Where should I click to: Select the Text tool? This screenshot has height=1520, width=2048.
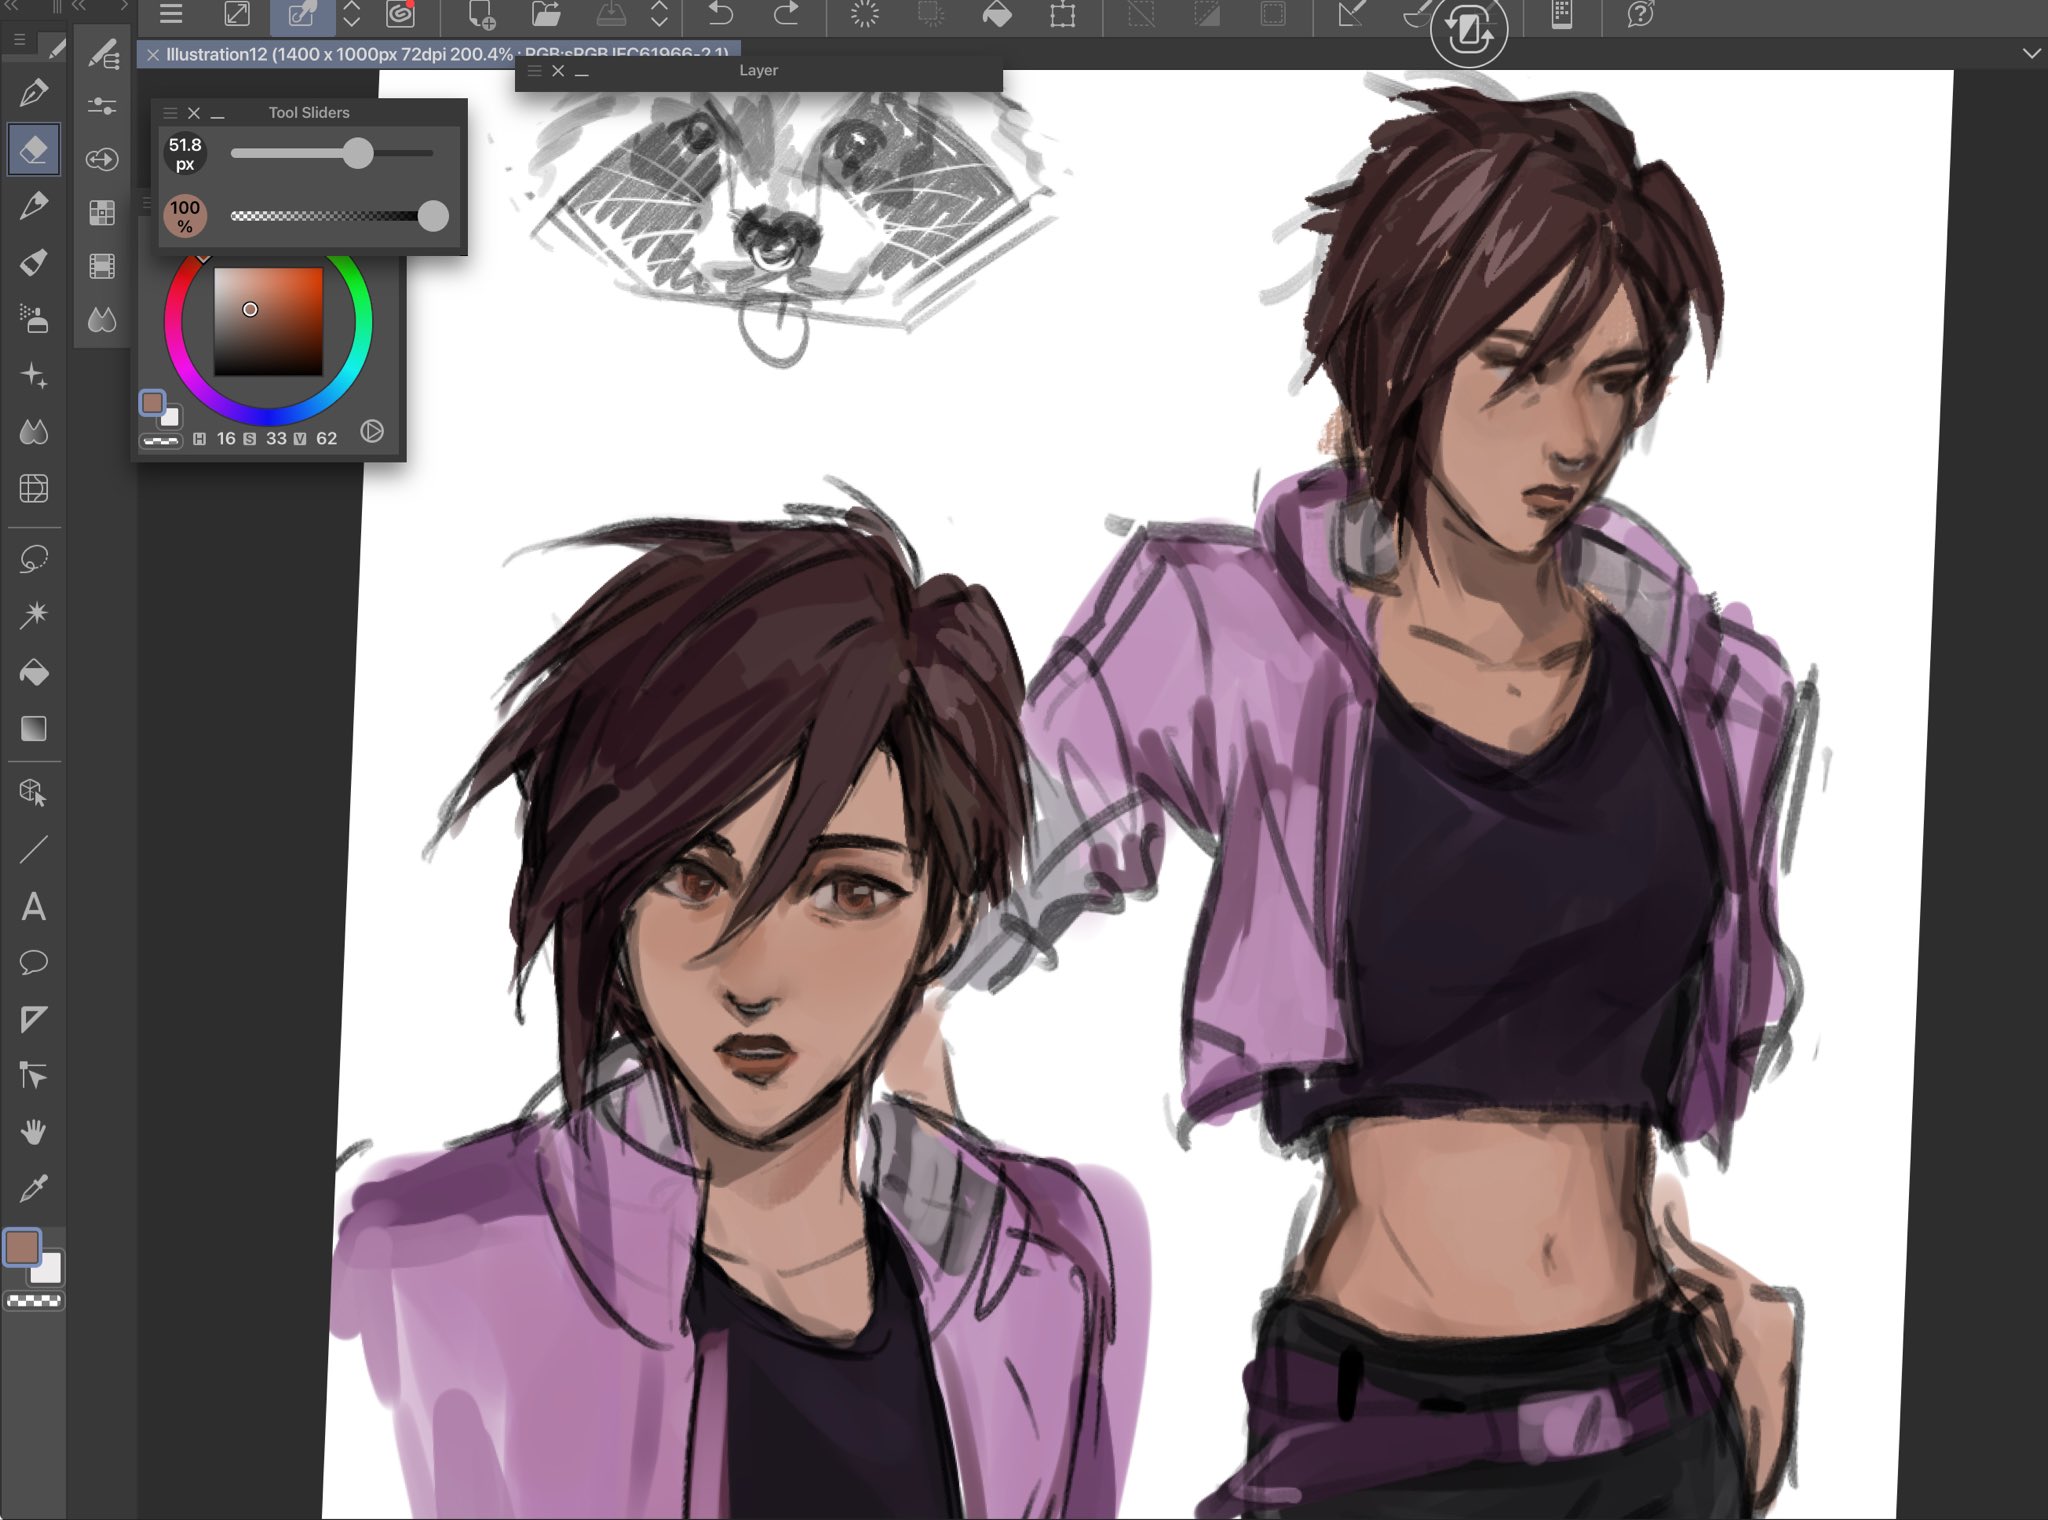tap(33, 906)
